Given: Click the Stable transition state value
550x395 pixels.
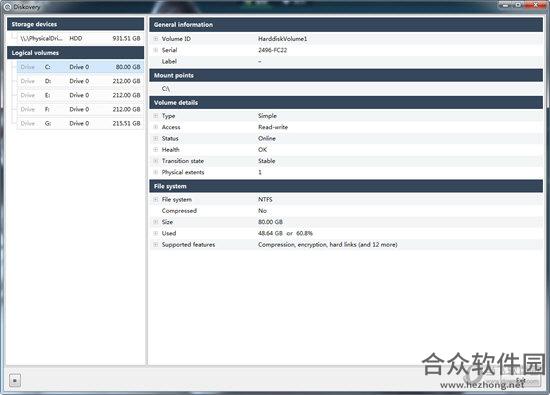Looking at the screenshot, I should tap(267, 161).
